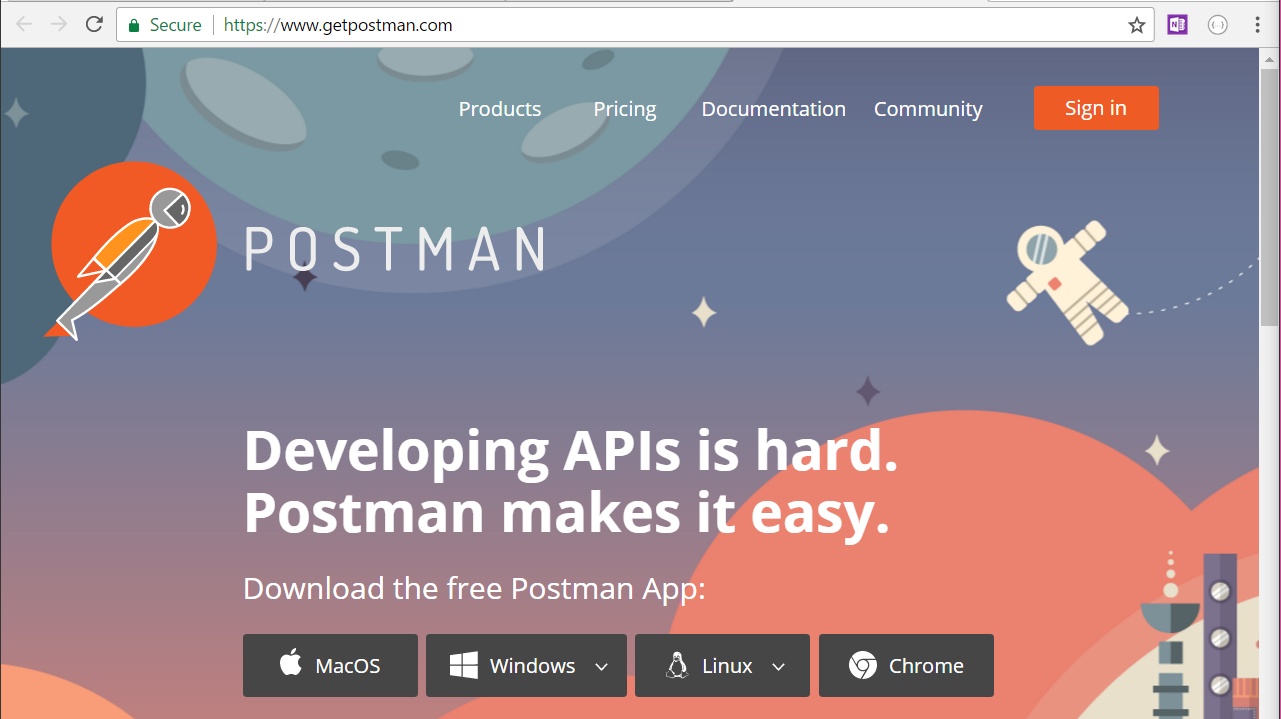Click the browser forward arrow
This screenshot has width=1281, height=719.
click(x=59, y=25)
